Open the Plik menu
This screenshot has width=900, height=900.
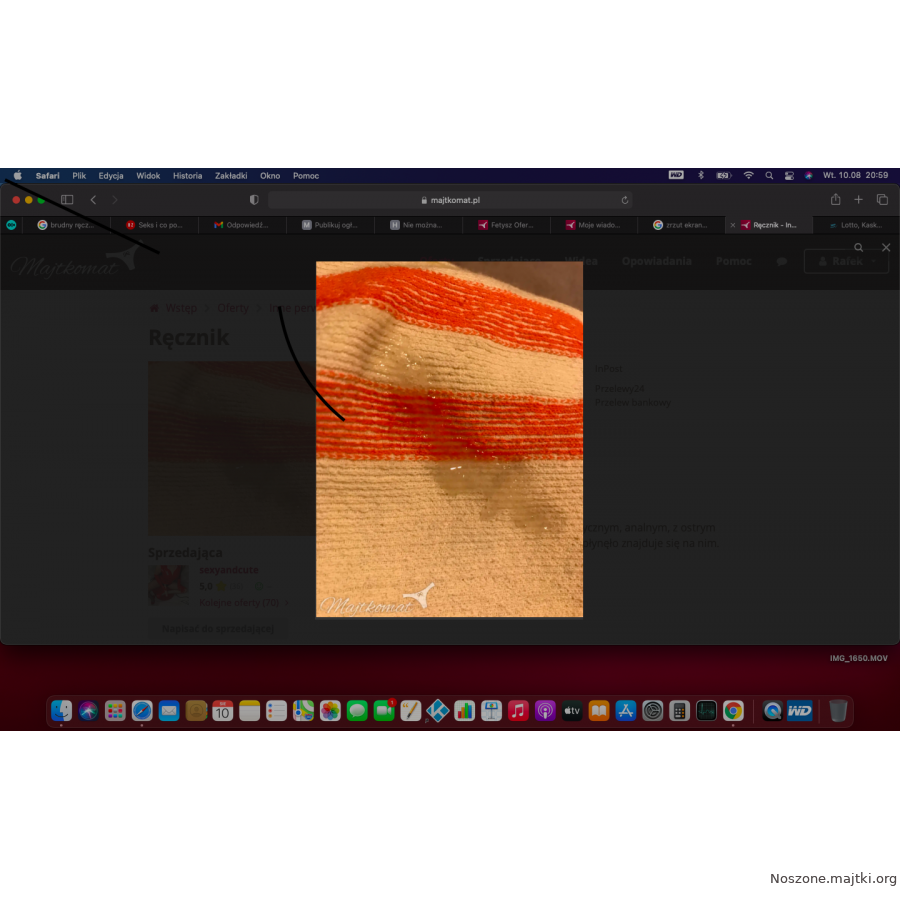click(79, 176)
